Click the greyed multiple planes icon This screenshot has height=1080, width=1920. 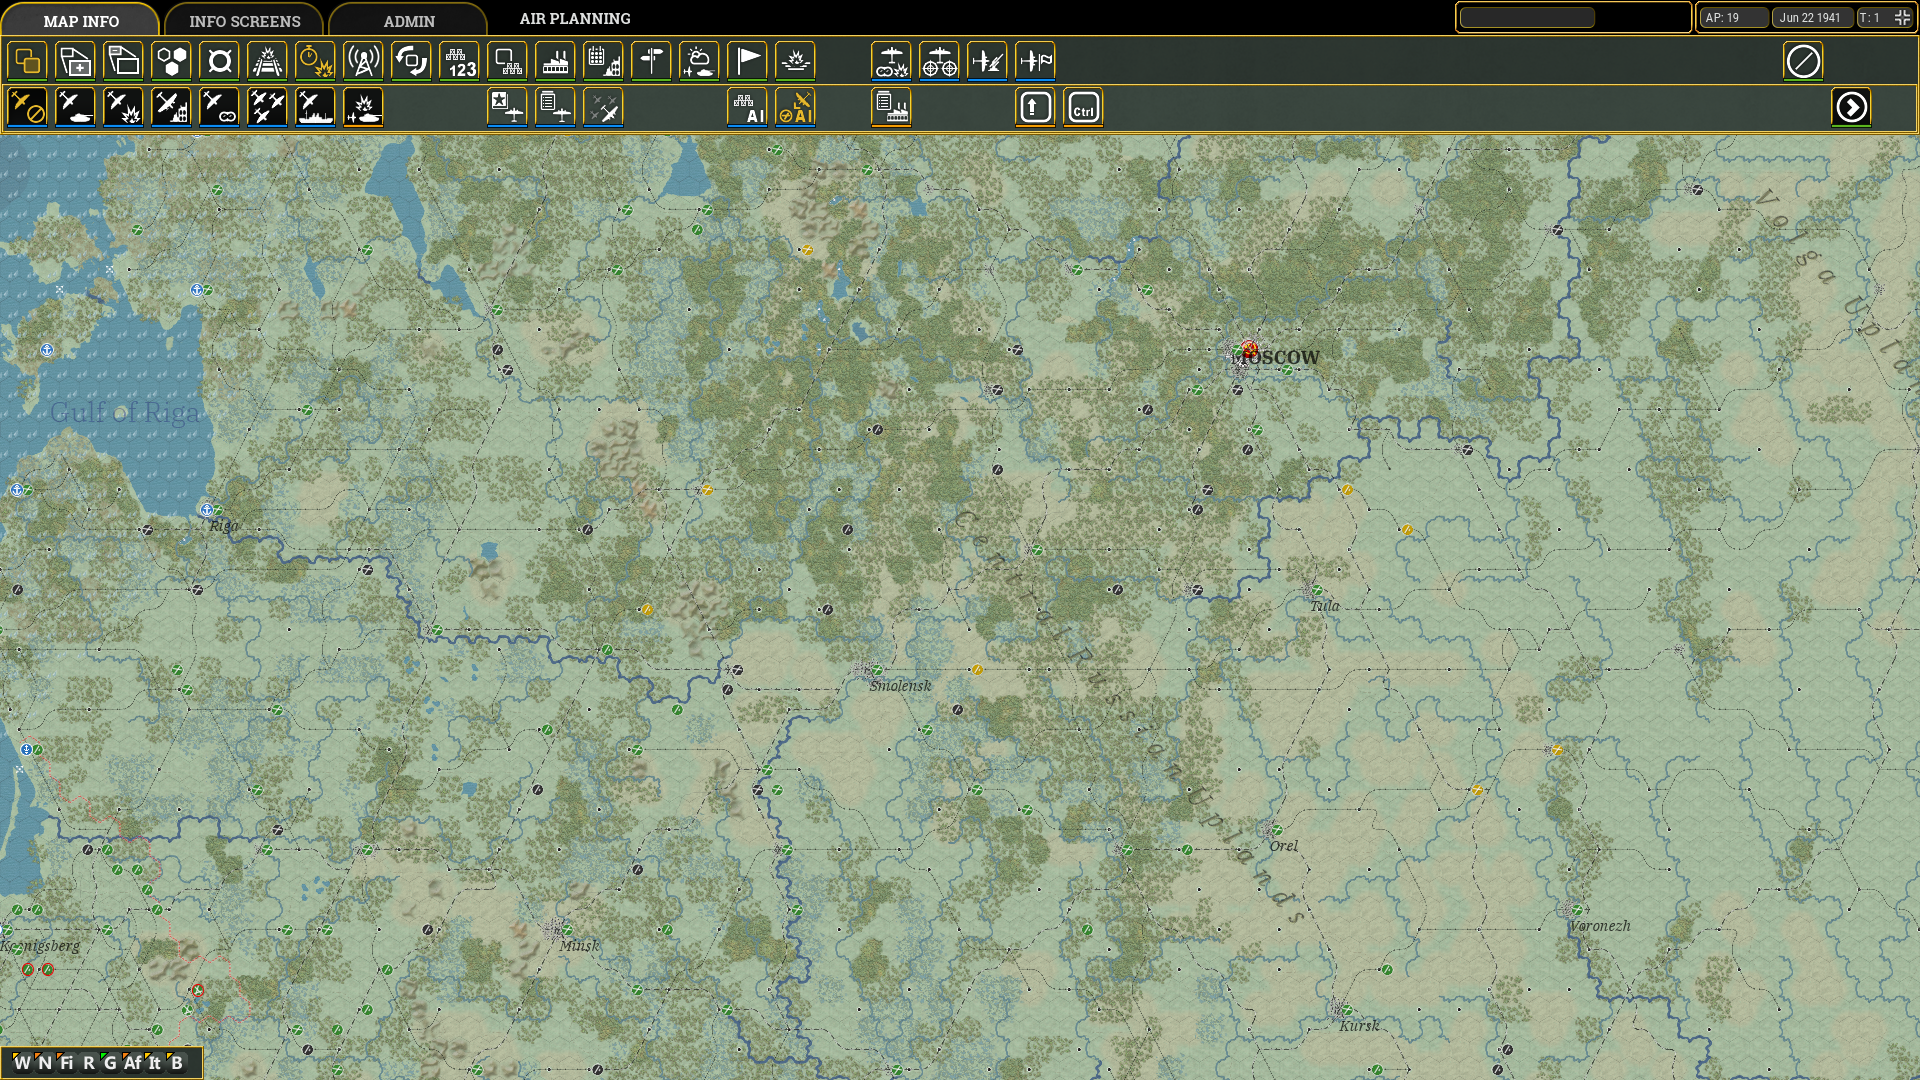coord(603,107)
